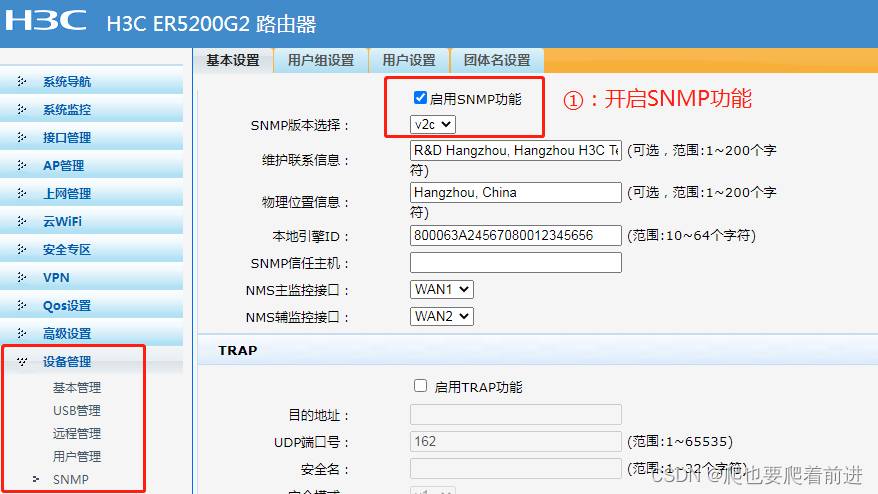
Task: Enable the 启用TRAP功能 checkbox
Action: [x=420, y=386]
